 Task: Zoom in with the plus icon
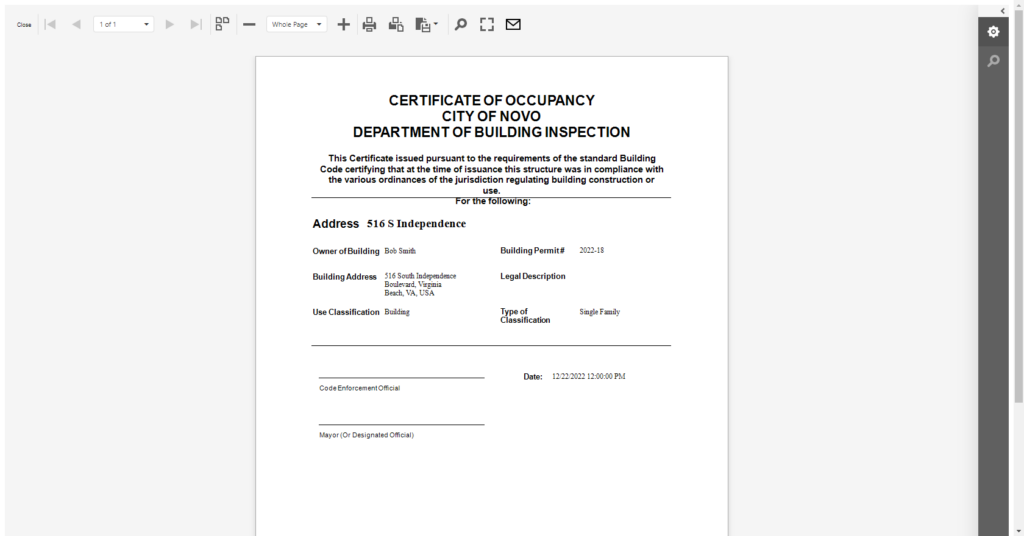pos(344,25)
